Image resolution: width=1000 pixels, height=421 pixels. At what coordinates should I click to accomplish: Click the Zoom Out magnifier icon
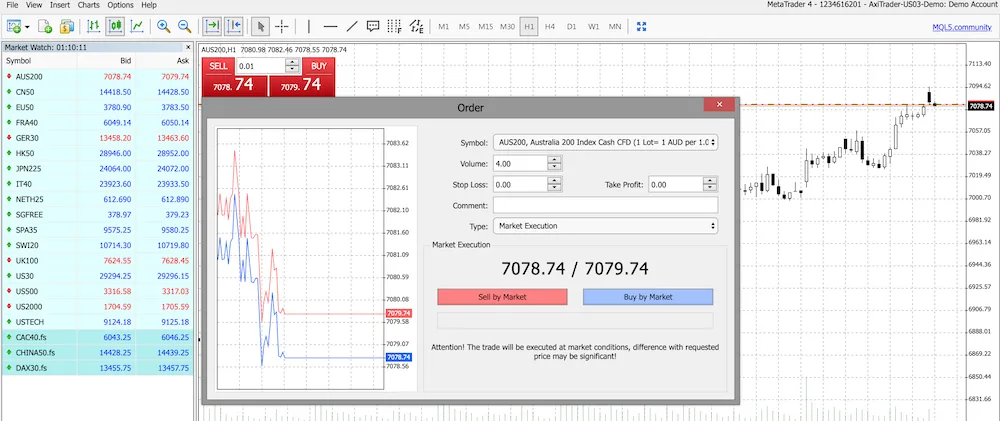184,26
